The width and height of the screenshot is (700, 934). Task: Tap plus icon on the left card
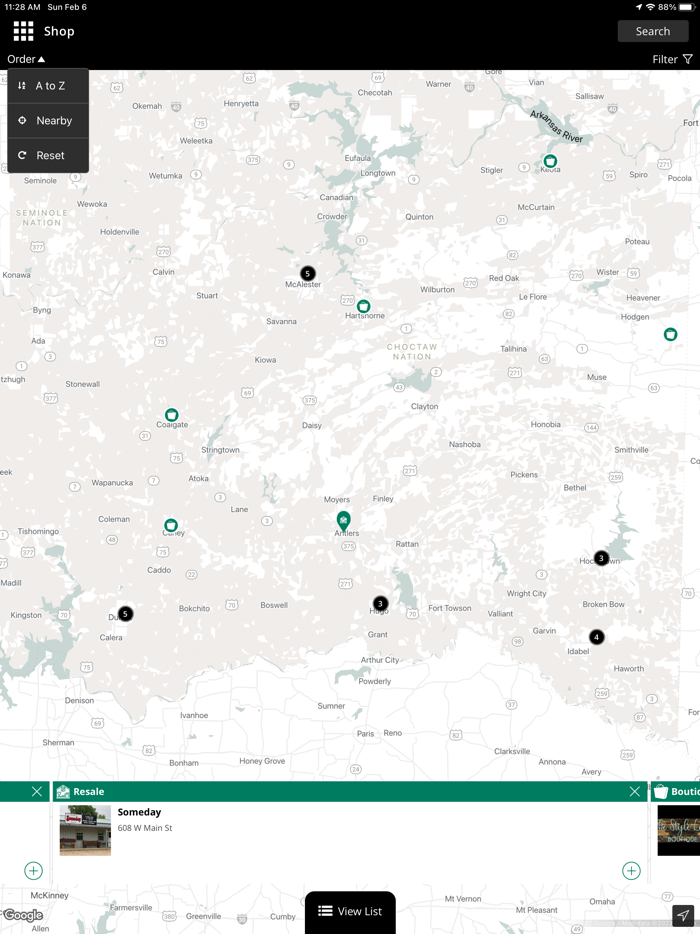(33, 870)
